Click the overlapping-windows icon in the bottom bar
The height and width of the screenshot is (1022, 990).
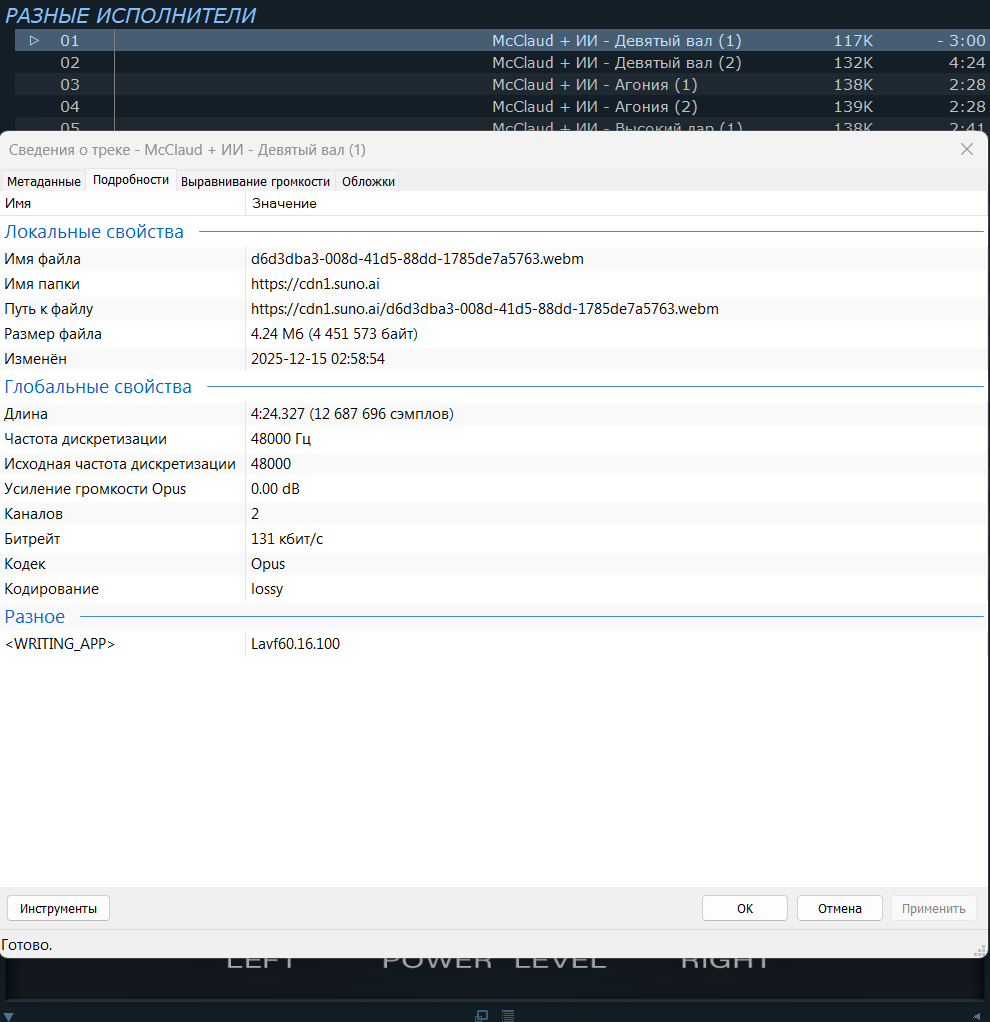pyautogui.click(x=482, y=1015)
